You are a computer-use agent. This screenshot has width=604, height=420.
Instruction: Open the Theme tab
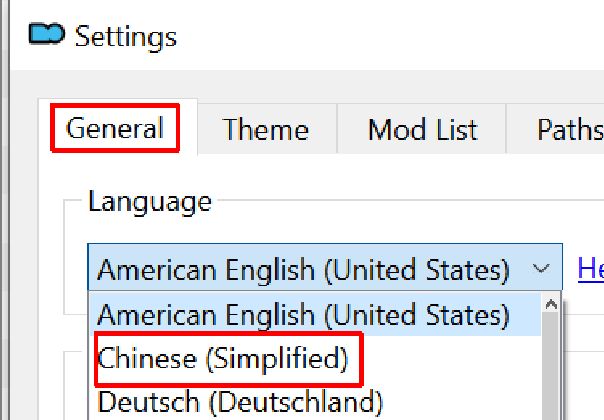point(266,129)
